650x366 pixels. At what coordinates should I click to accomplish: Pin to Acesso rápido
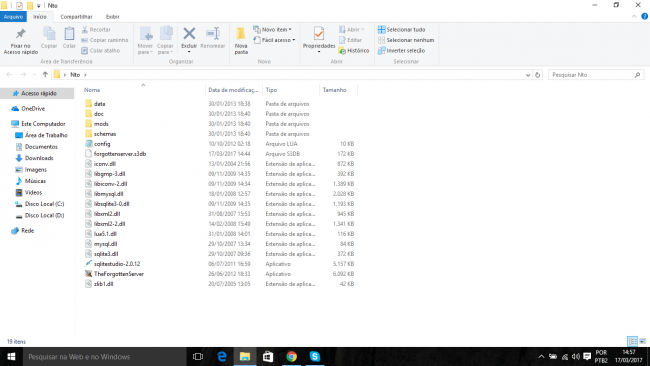tap(20, 41)
